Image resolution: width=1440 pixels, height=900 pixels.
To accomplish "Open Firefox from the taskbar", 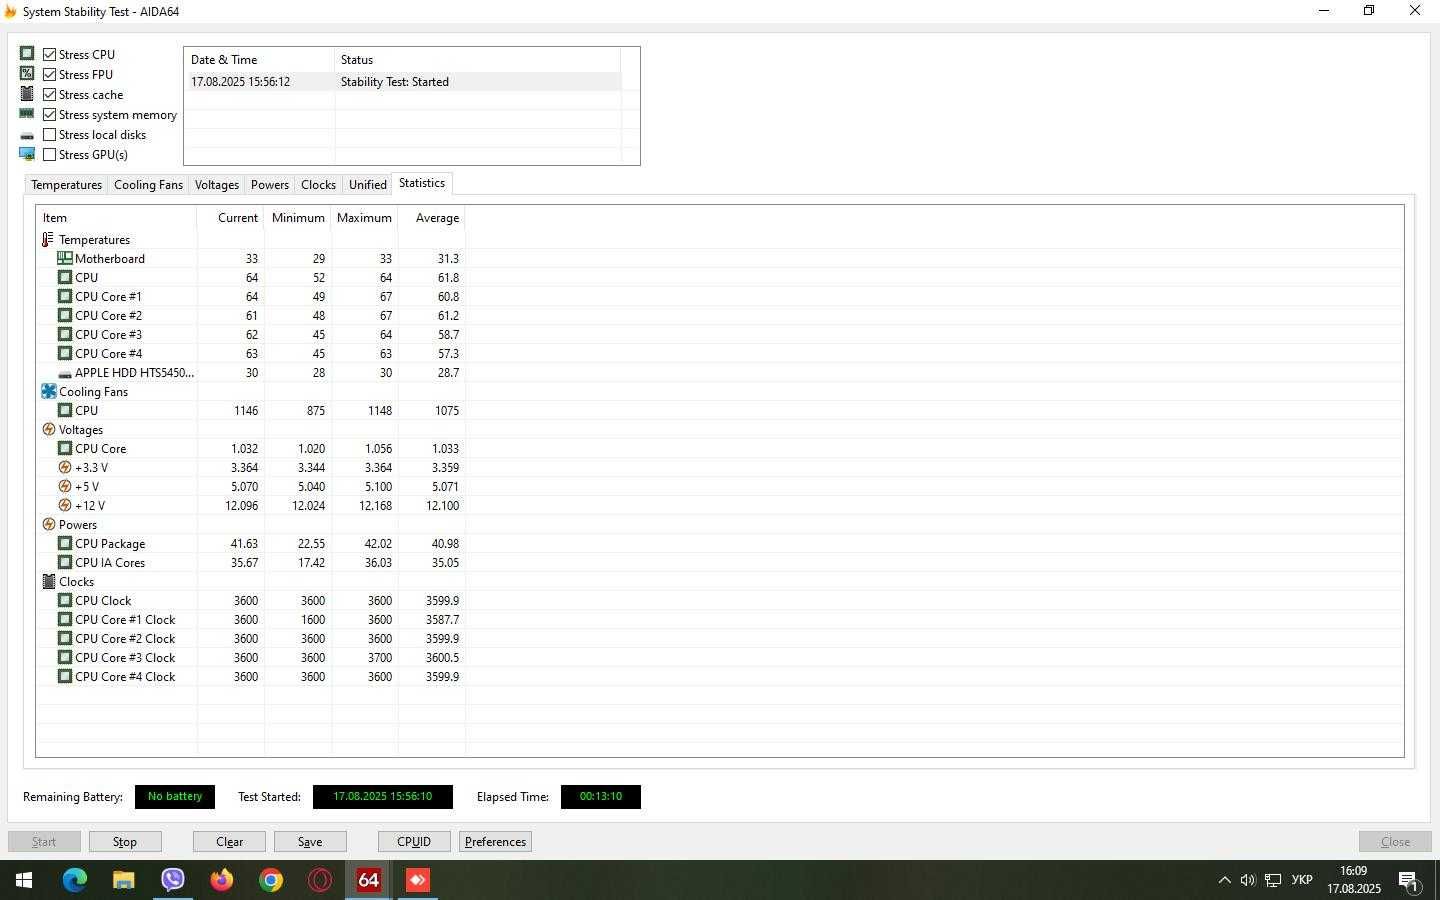I will point(222,880).
